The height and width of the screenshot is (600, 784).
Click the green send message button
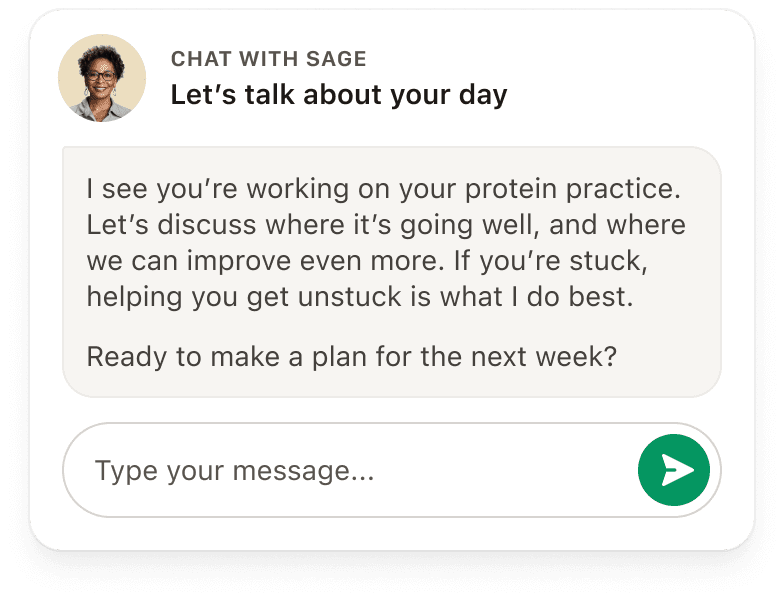[674, 470]
